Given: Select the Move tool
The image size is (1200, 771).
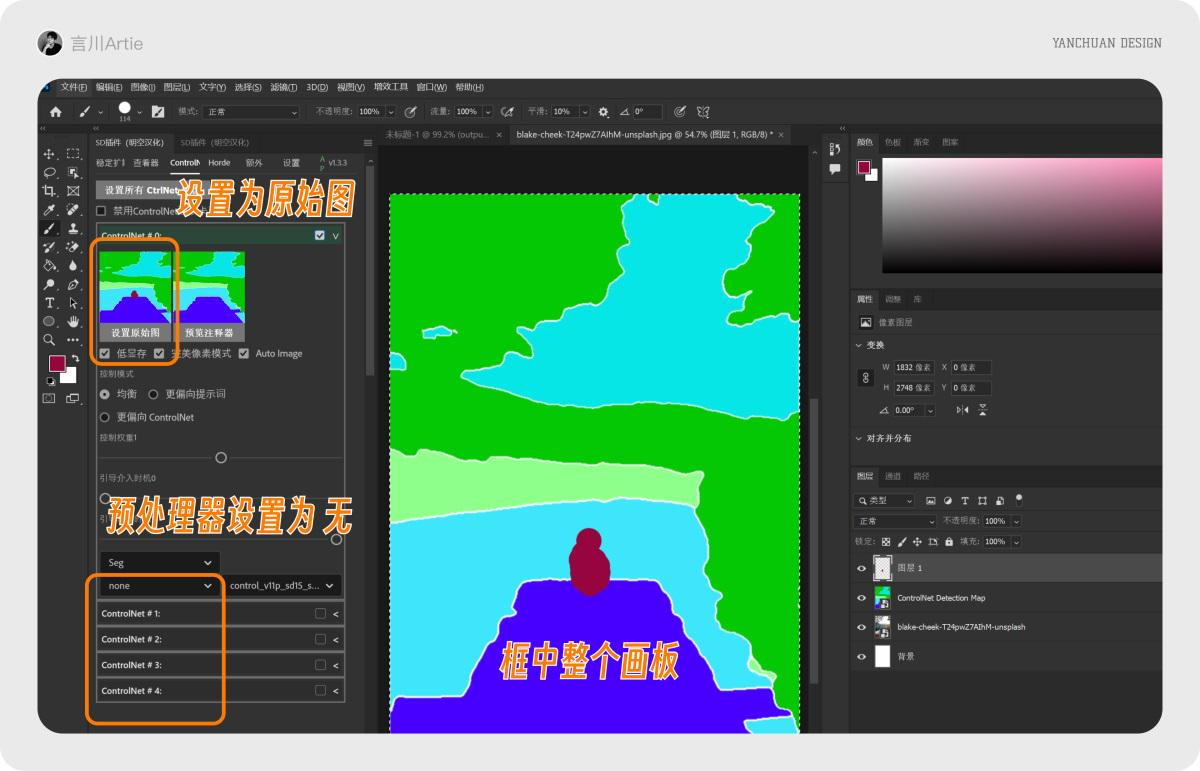Looking at the screenshot, I should click(49, 154).
